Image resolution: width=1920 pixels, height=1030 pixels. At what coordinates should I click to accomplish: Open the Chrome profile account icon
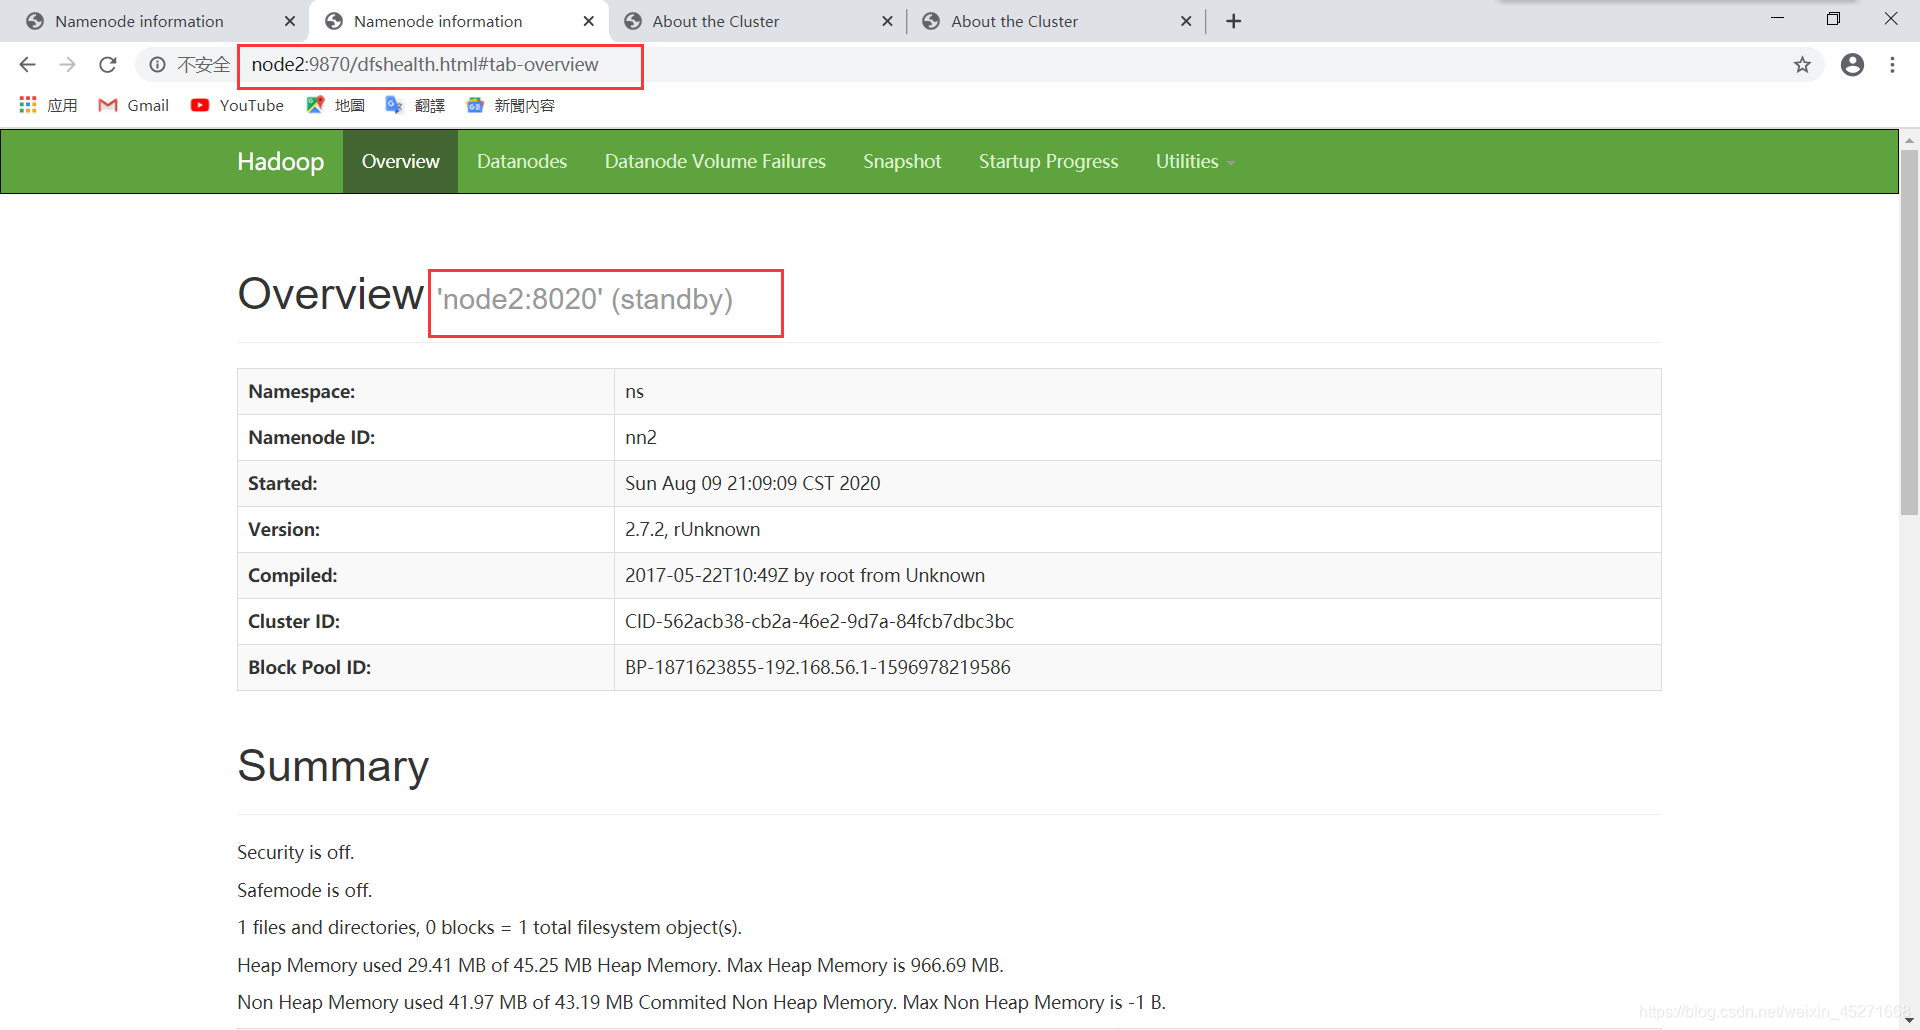(x=1852, y=65)
